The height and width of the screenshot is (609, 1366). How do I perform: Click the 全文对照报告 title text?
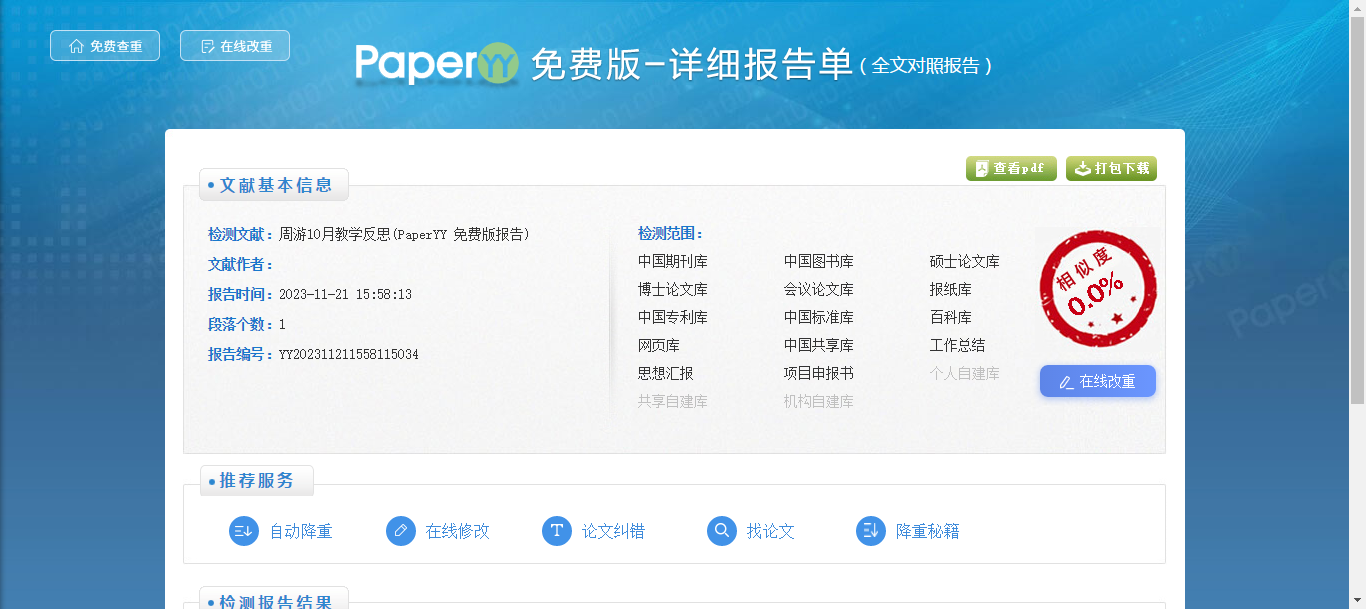(x=925, y=66)
